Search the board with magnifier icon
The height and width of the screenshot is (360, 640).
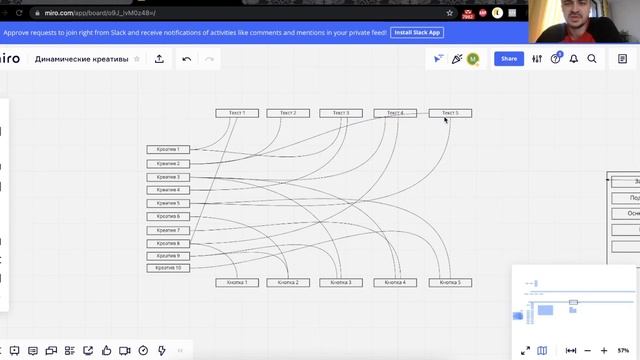pyautogui.click(x=592, y=59)
